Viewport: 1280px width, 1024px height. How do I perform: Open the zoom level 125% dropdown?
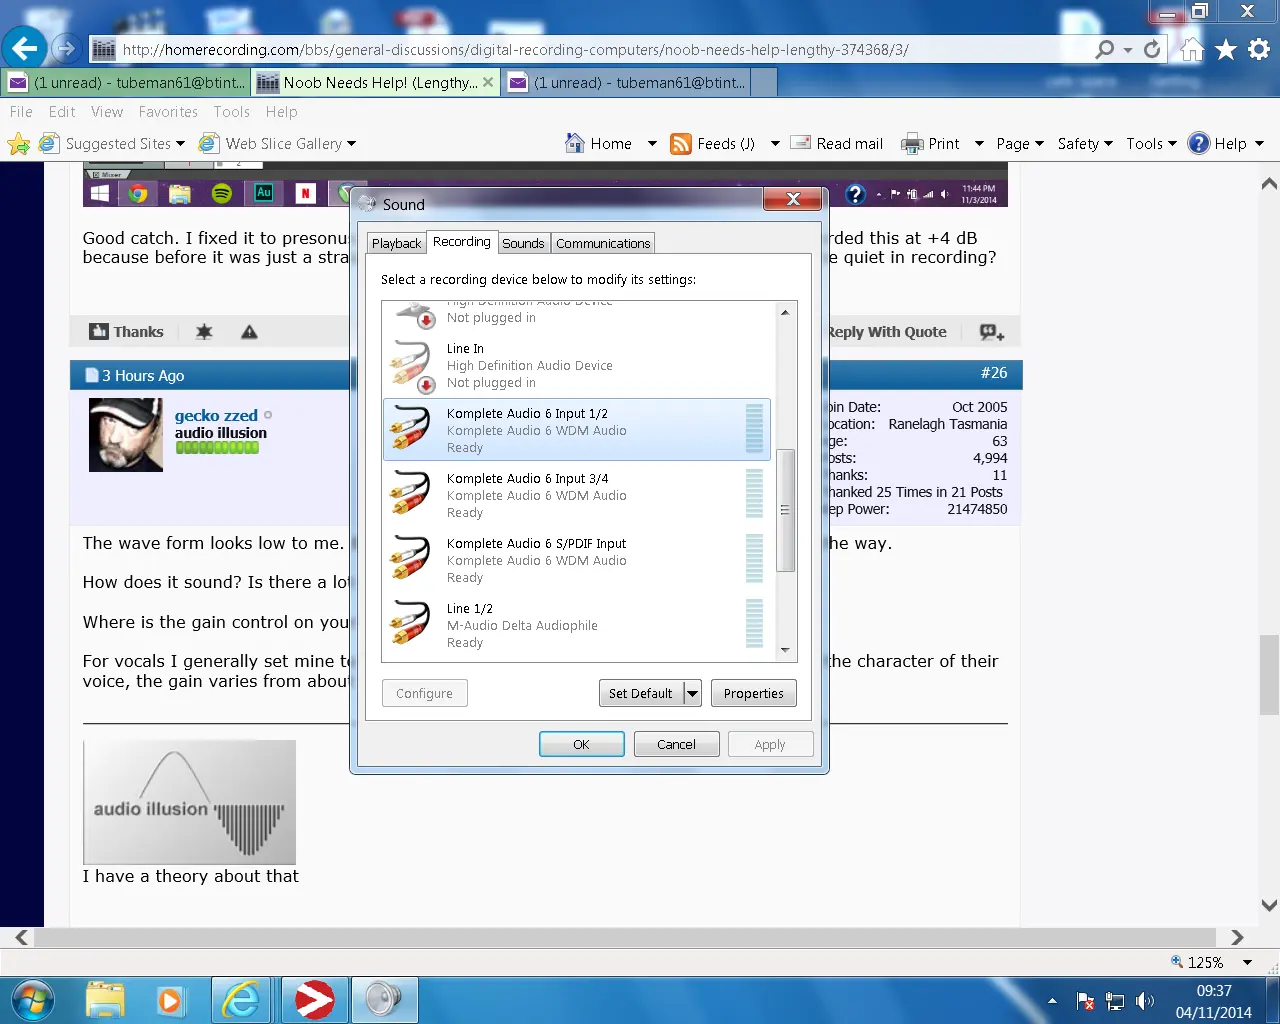click(1247, 962)
